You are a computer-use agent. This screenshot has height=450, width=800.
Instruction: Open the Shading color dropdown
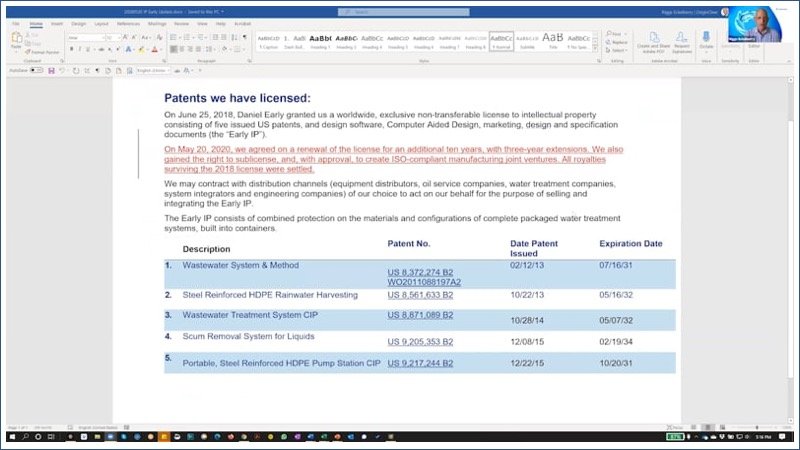point(225,49)
